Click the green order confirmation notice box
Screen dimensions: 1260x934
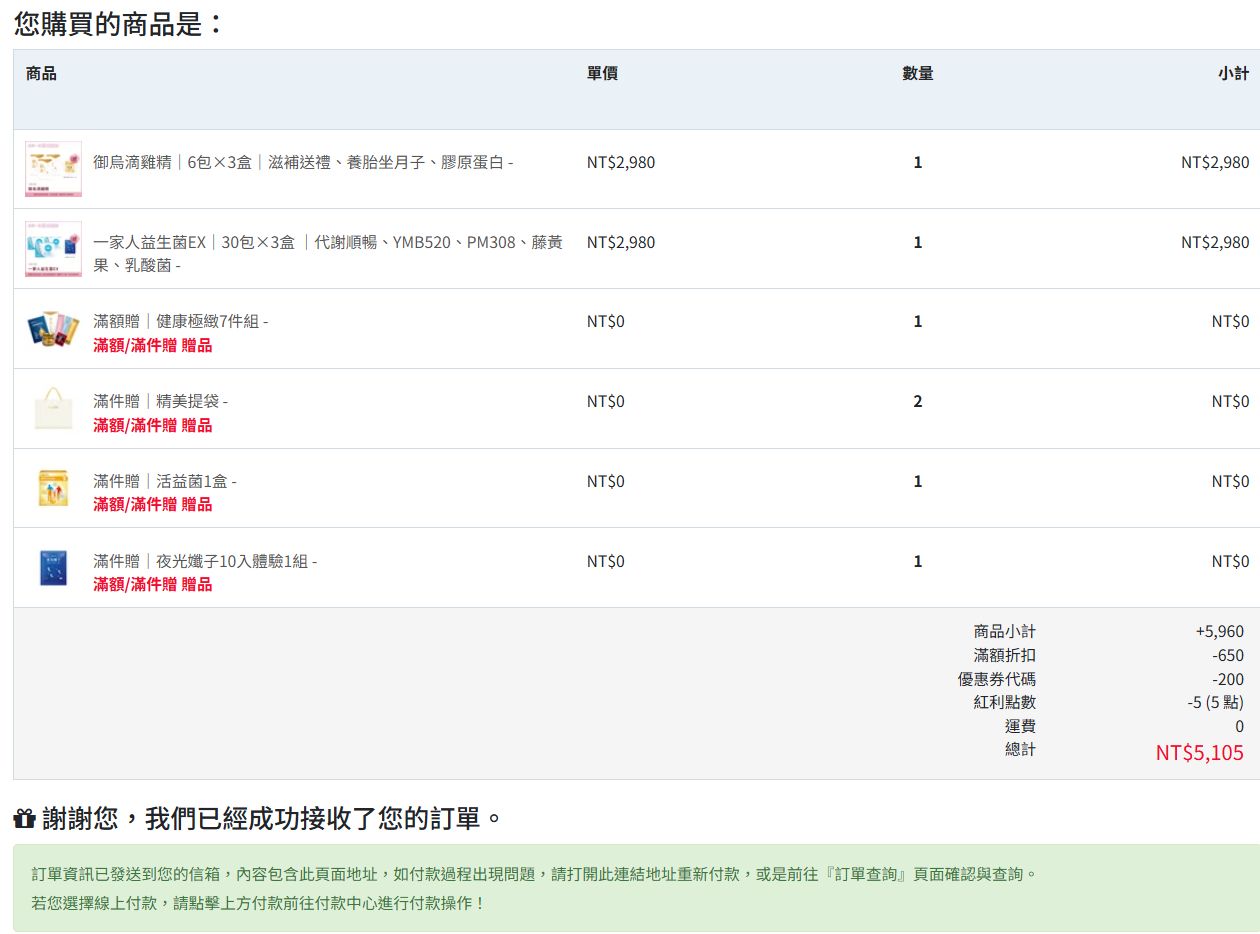[x=636, y=888]
